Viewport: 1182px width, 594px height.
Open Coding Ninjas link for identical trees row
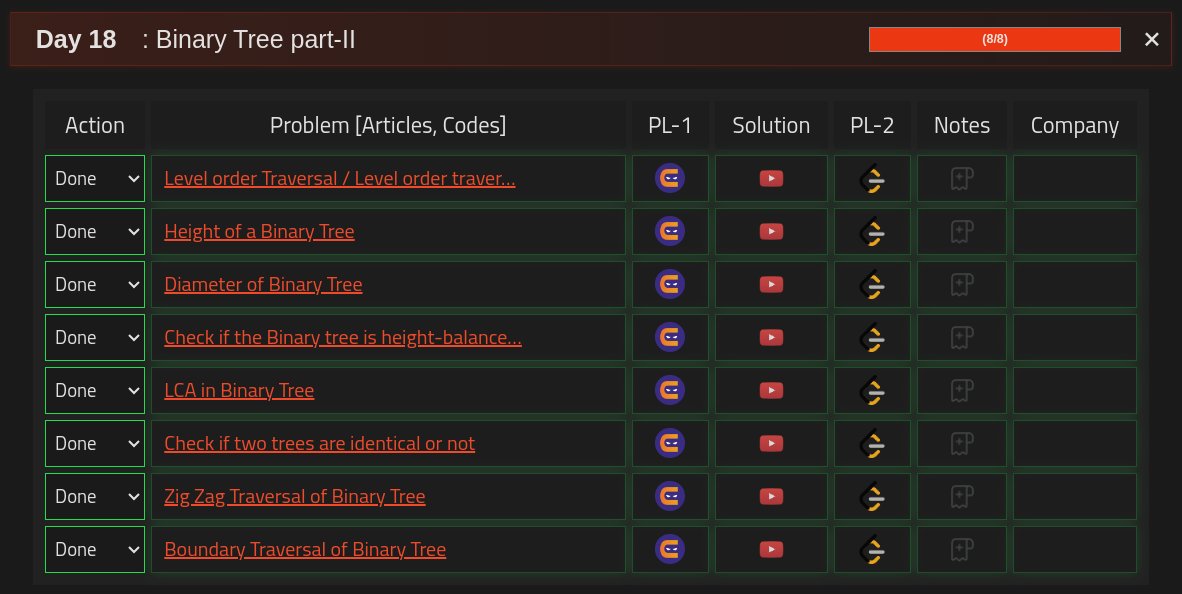[x=669, y=443]
